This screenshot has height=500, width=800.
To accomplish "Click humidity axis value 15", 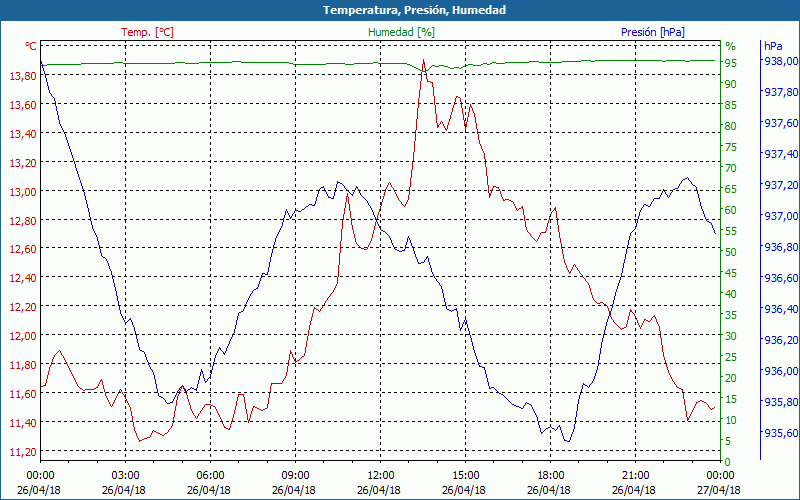I will (x=731, y=399).
